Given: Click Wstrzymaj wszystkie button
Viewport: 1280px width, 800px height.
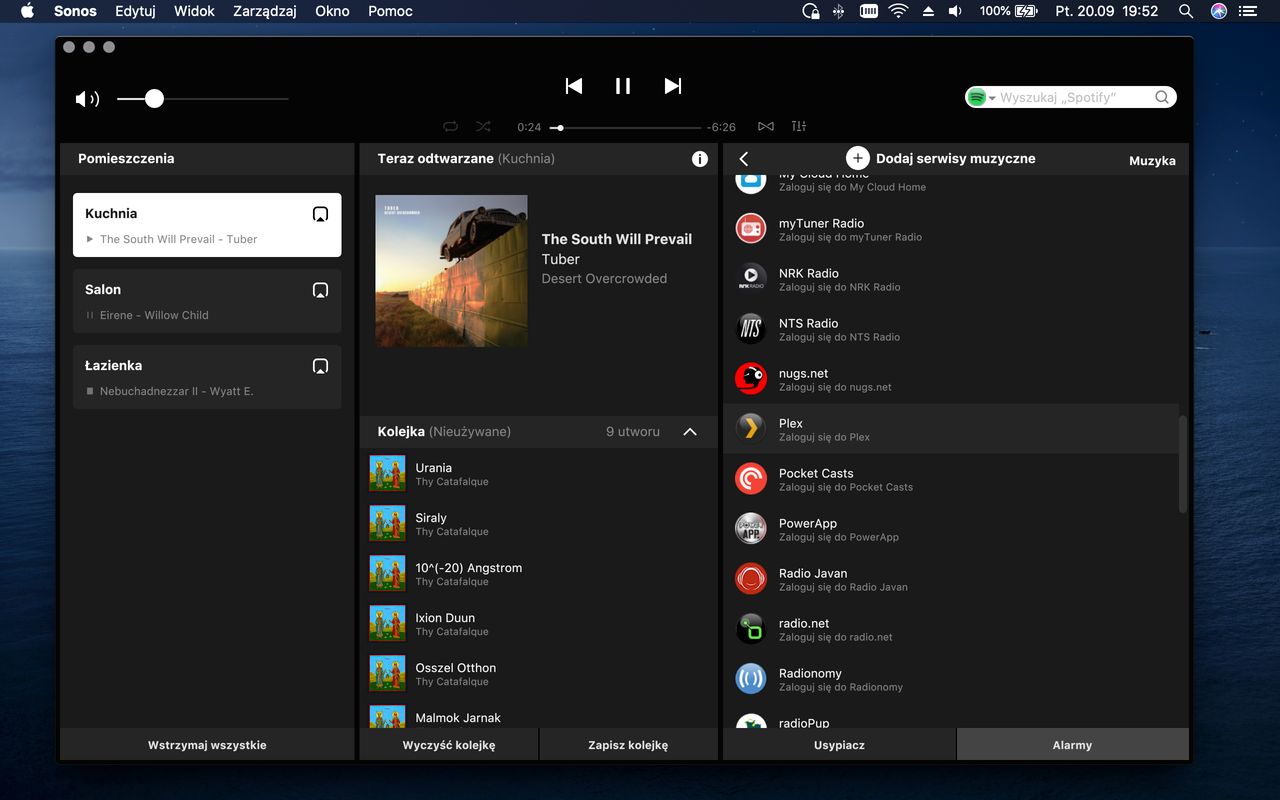Looking at the screenshot, I should 207,745.
